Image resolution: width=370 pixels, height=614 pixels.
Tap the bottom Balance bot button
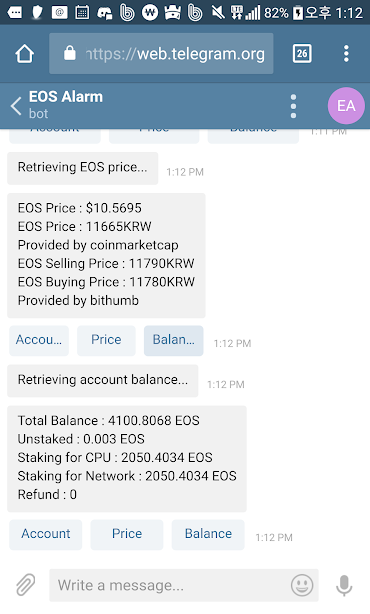(208, 534)
